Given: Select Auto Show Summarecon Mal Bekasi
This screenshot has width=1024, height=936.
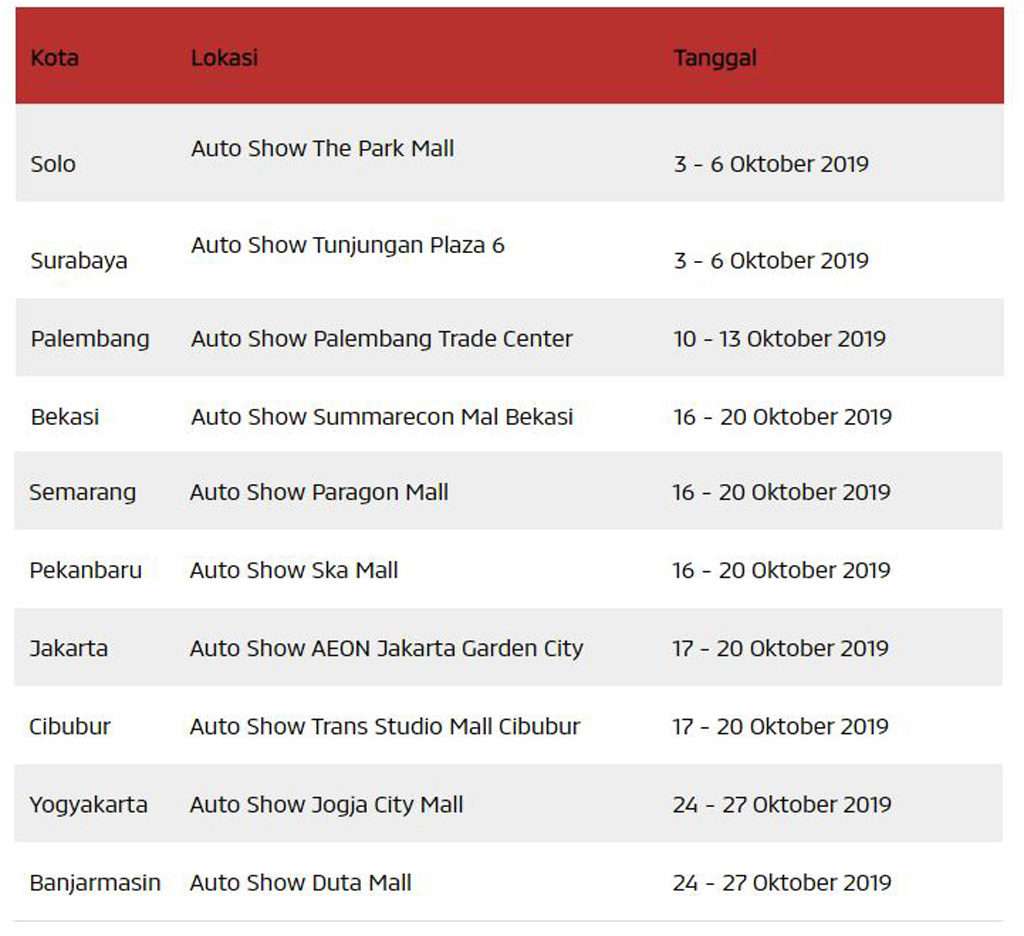Looking at the screenshot, I should 382,417.
